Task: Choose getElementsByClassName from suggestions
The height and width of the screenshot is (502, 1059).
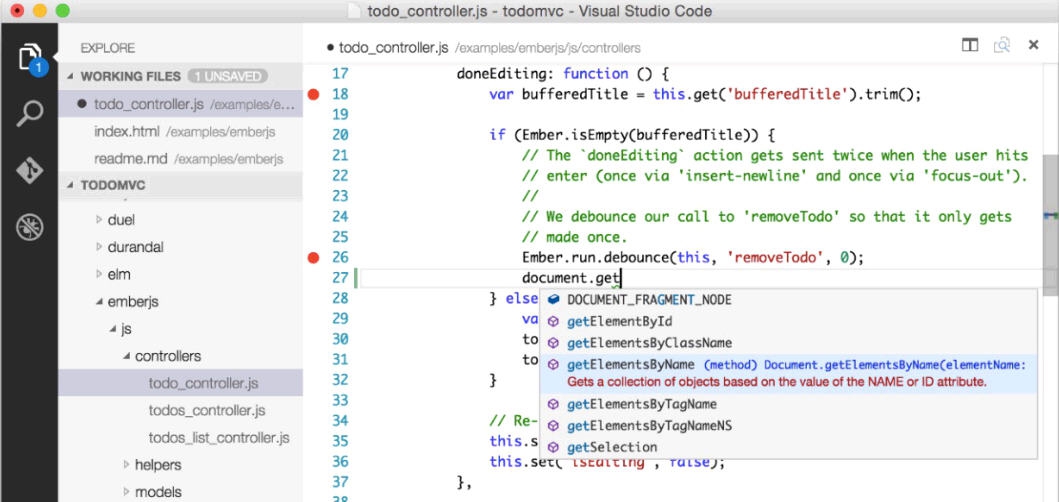Action: point(788,343)
